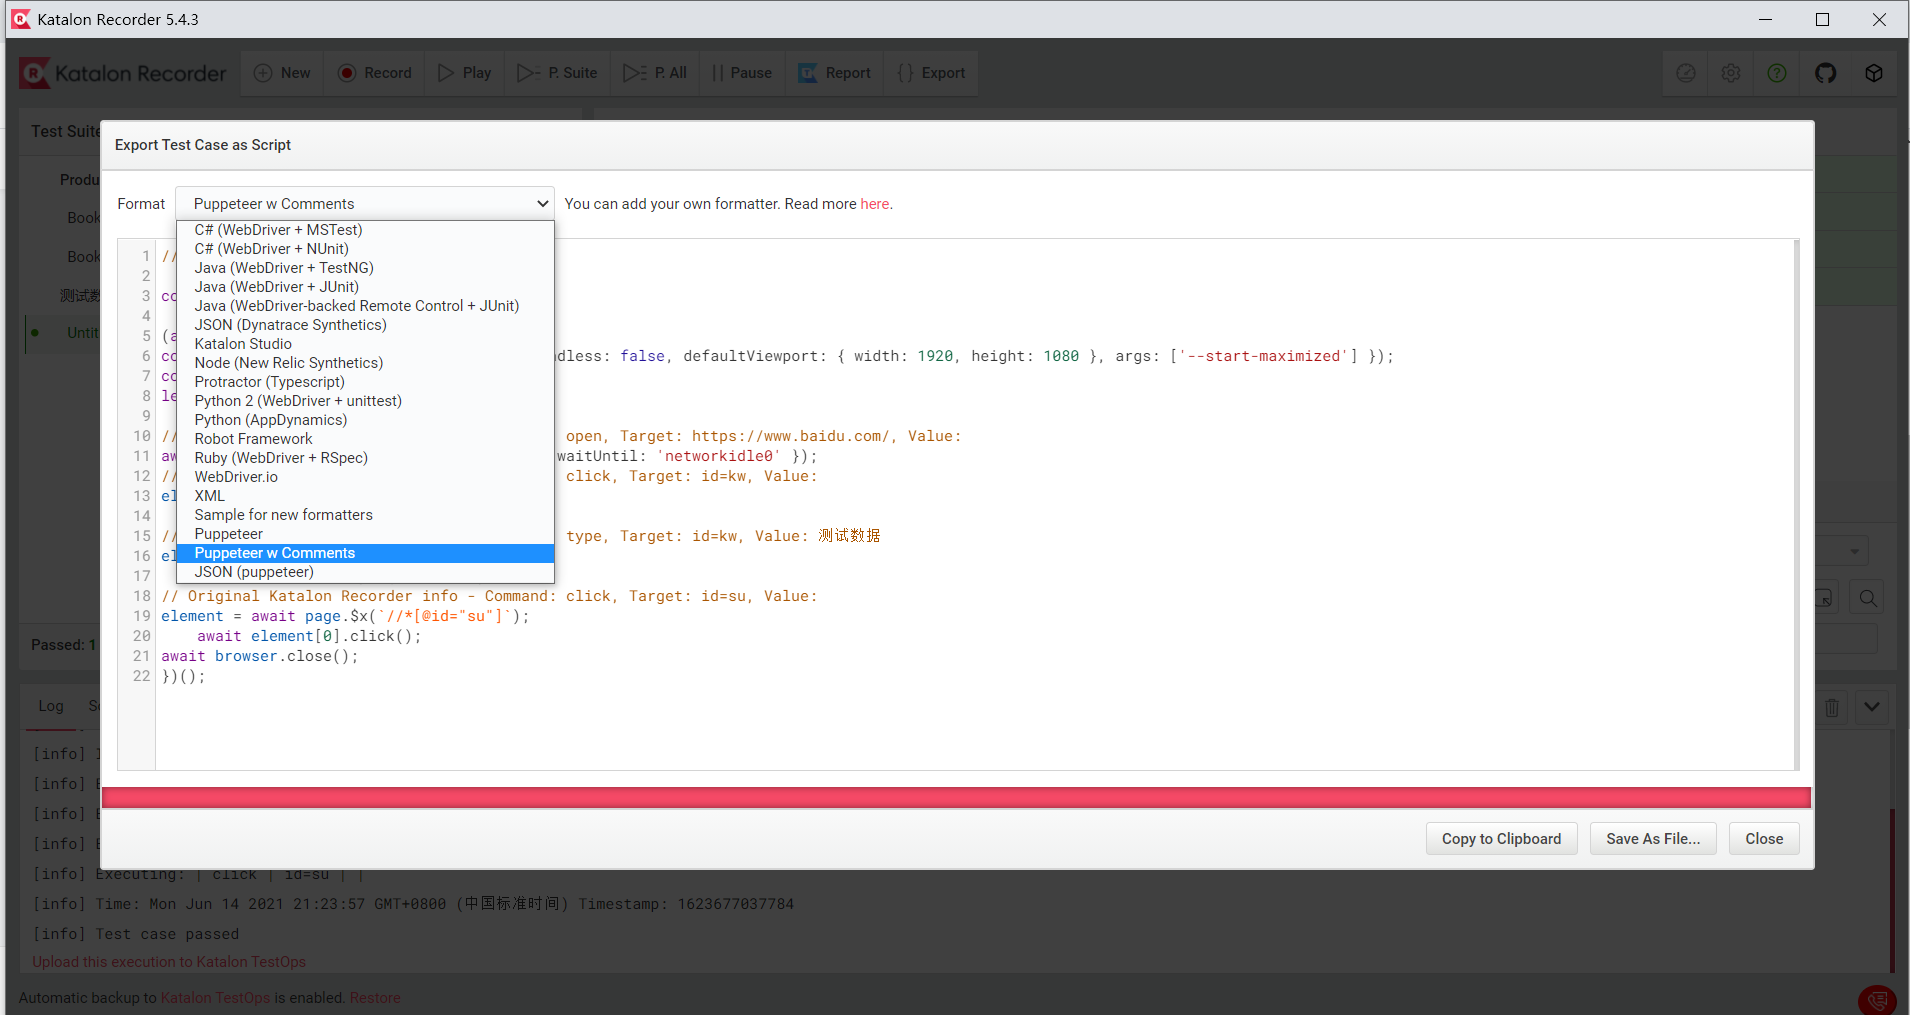Follow the 'here' formatter link

[x=874, y=204]
